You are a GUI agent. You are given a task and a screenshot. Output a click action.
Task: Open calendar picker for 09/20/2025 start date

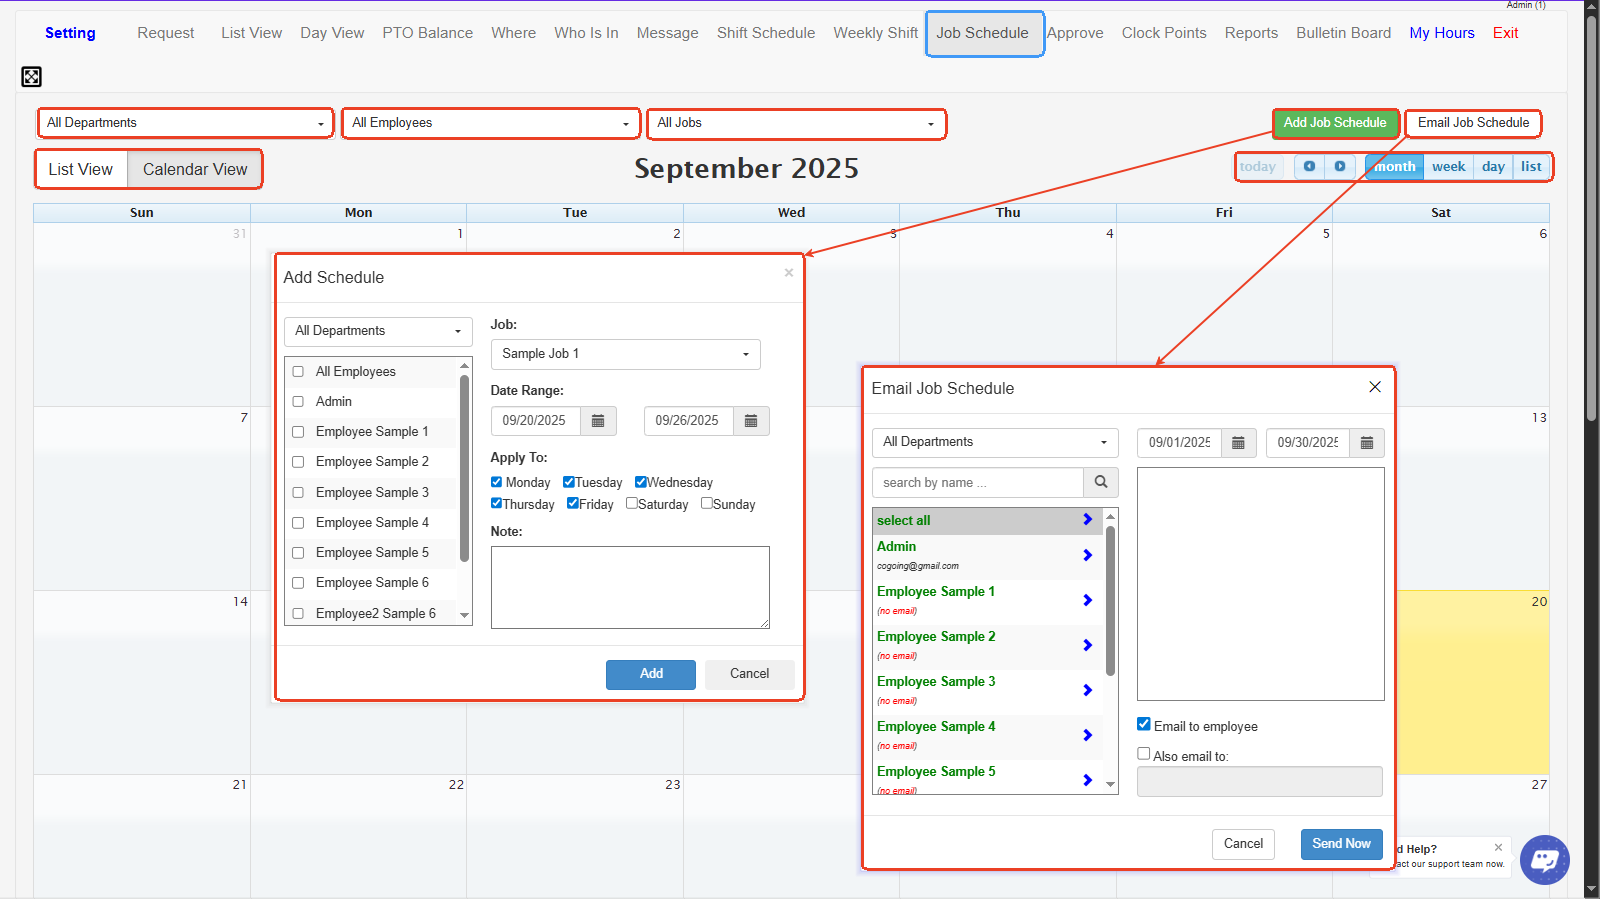coord(598,421)
